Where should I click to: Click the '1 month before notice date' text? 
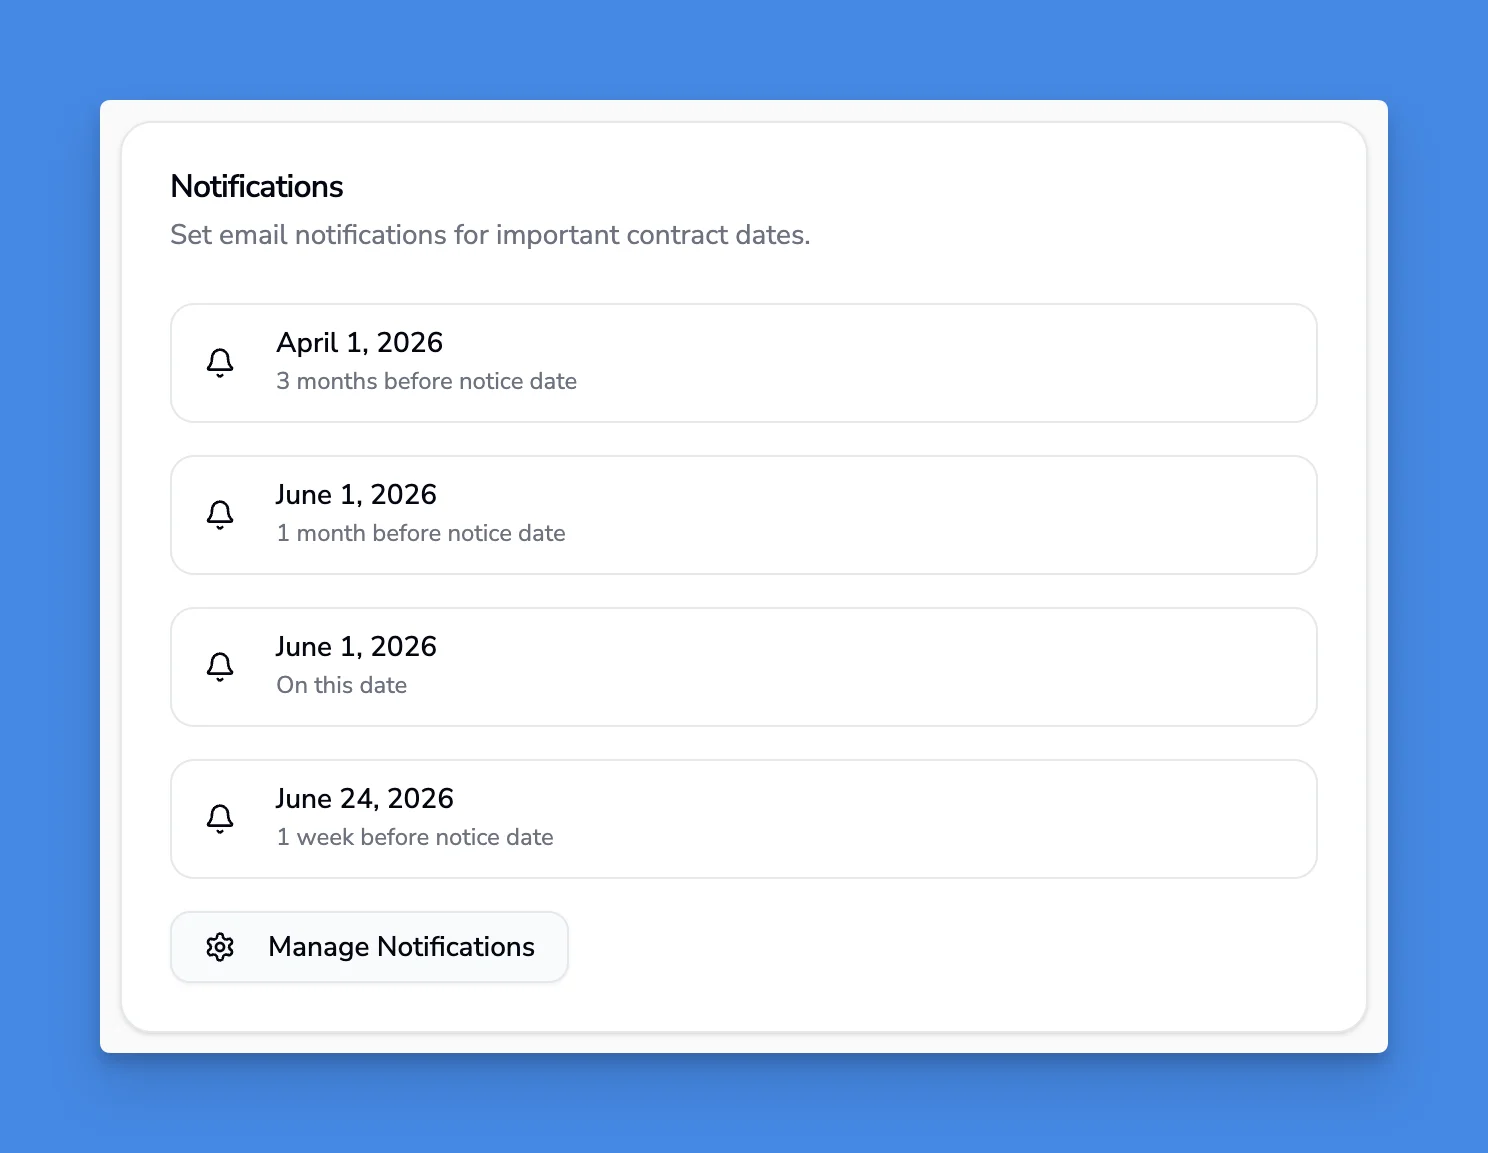pos(420,533)
